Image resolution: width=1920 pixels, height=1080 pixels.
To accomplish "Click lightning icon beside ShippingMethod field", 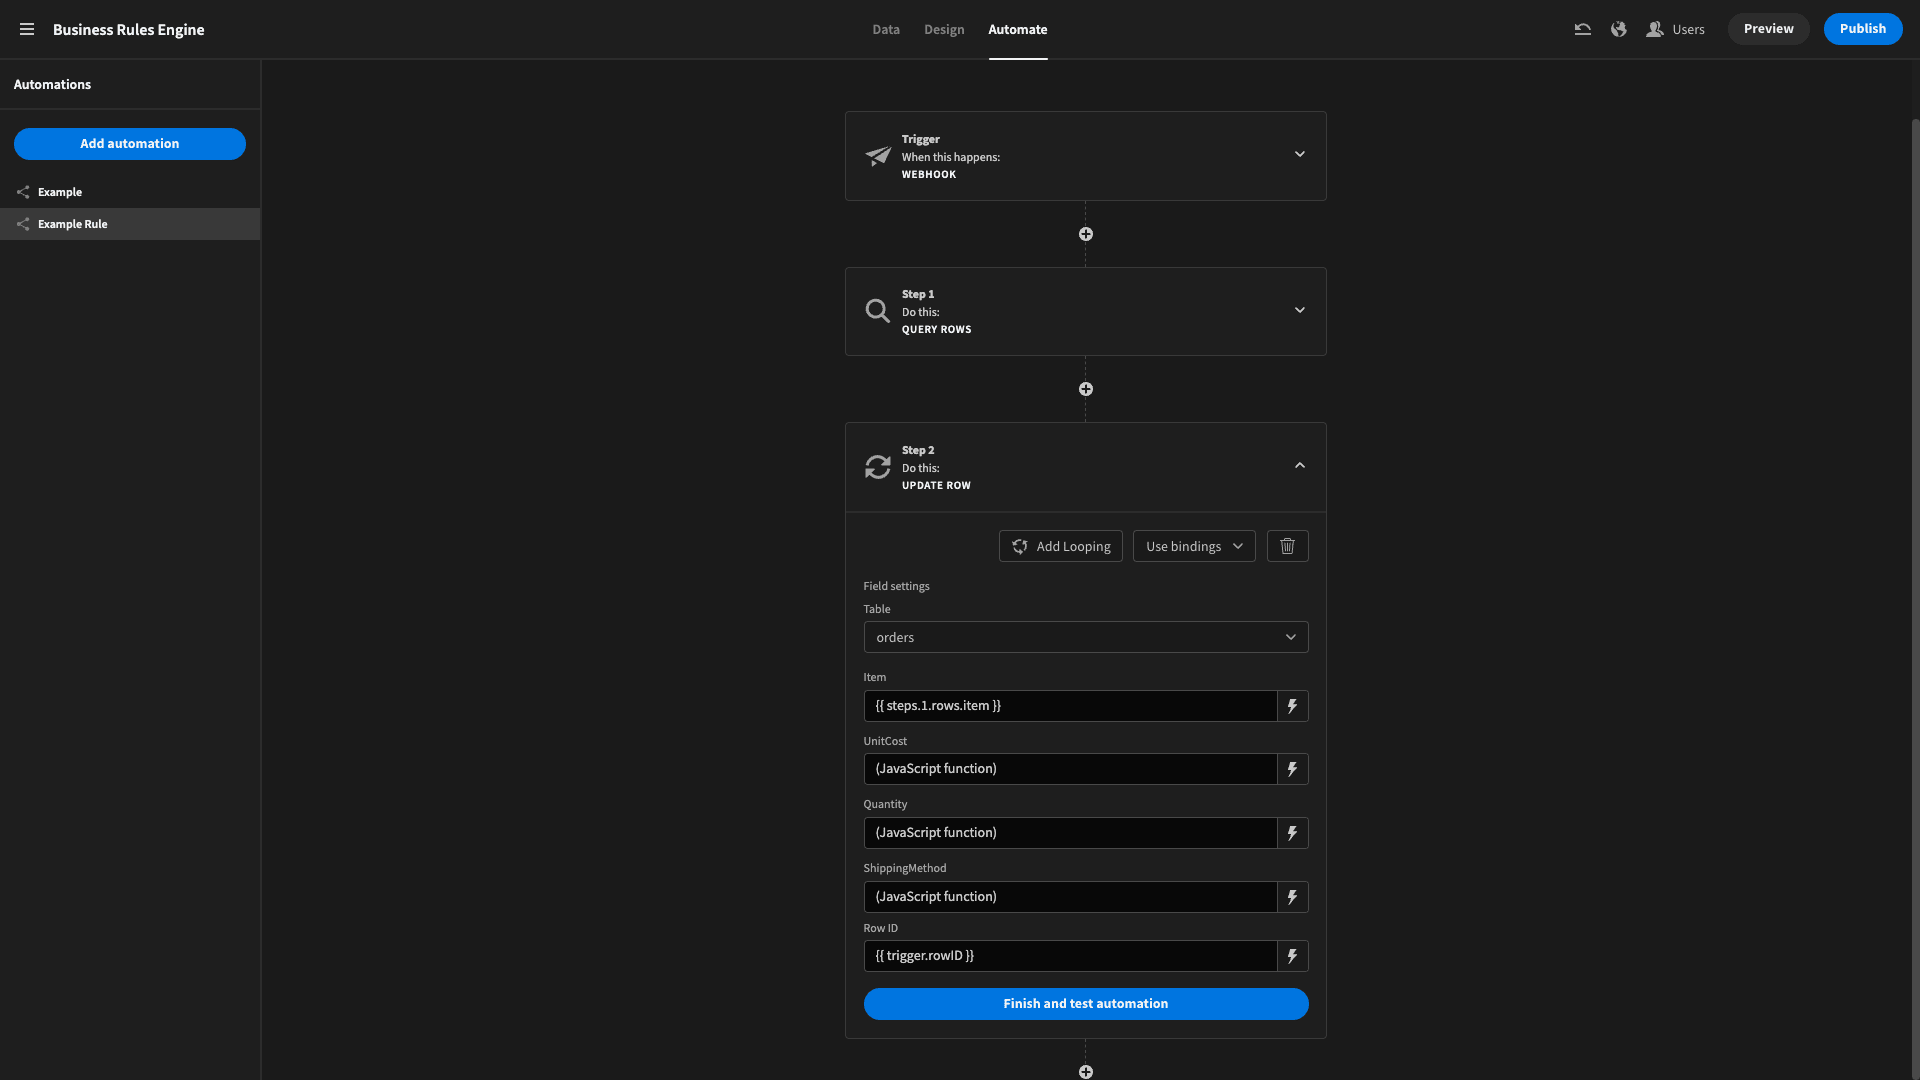I will coord(1292,897).
